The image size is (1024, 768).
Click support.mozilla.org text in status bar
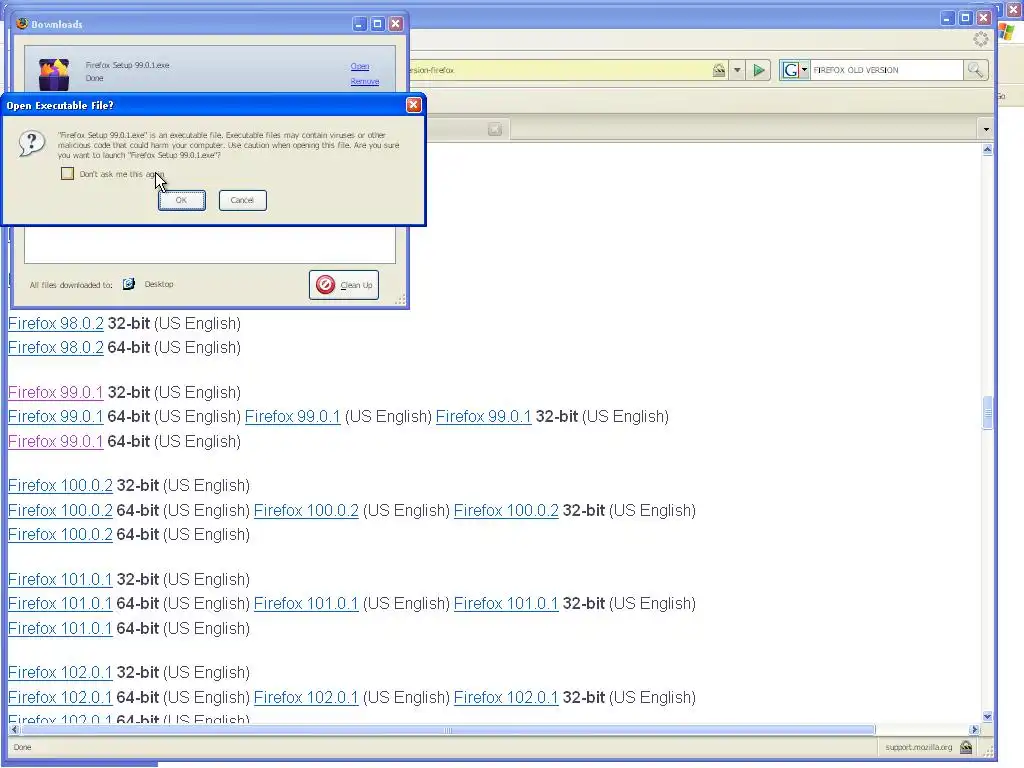(918, 747)
